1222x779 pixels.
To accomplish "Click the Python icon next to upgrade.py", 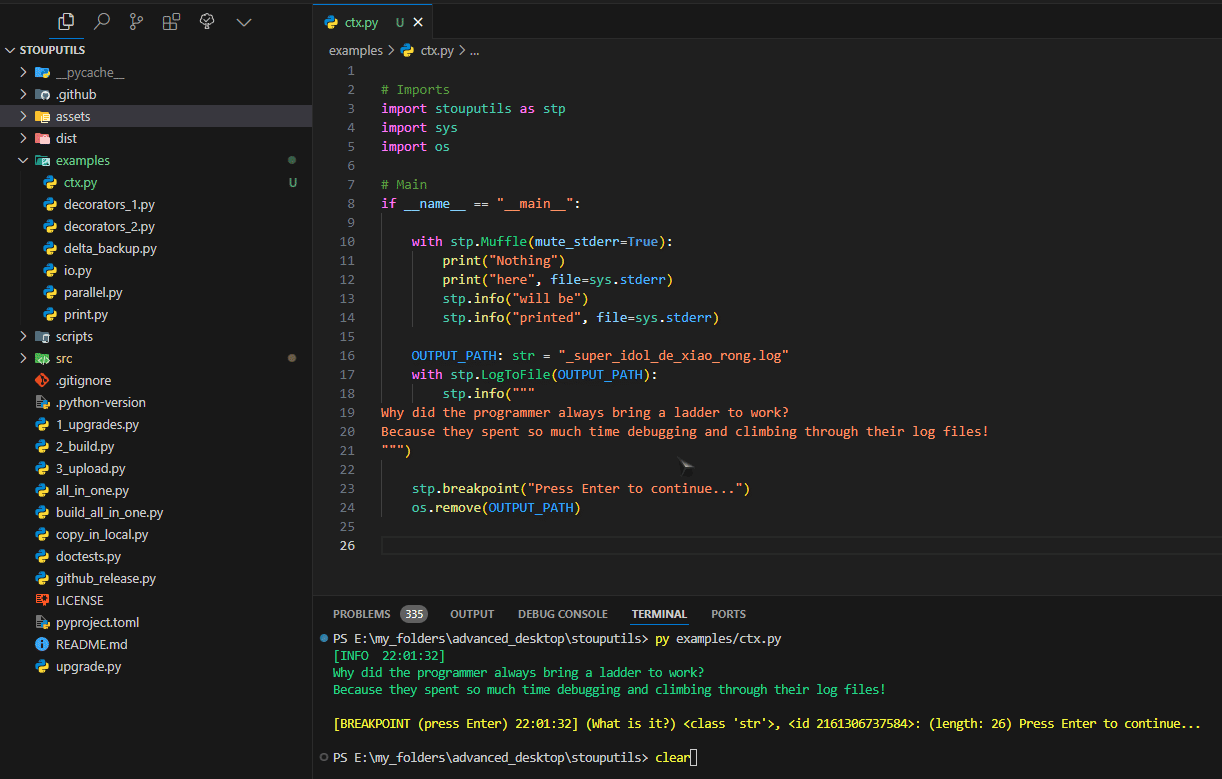I will pos(42,666).
